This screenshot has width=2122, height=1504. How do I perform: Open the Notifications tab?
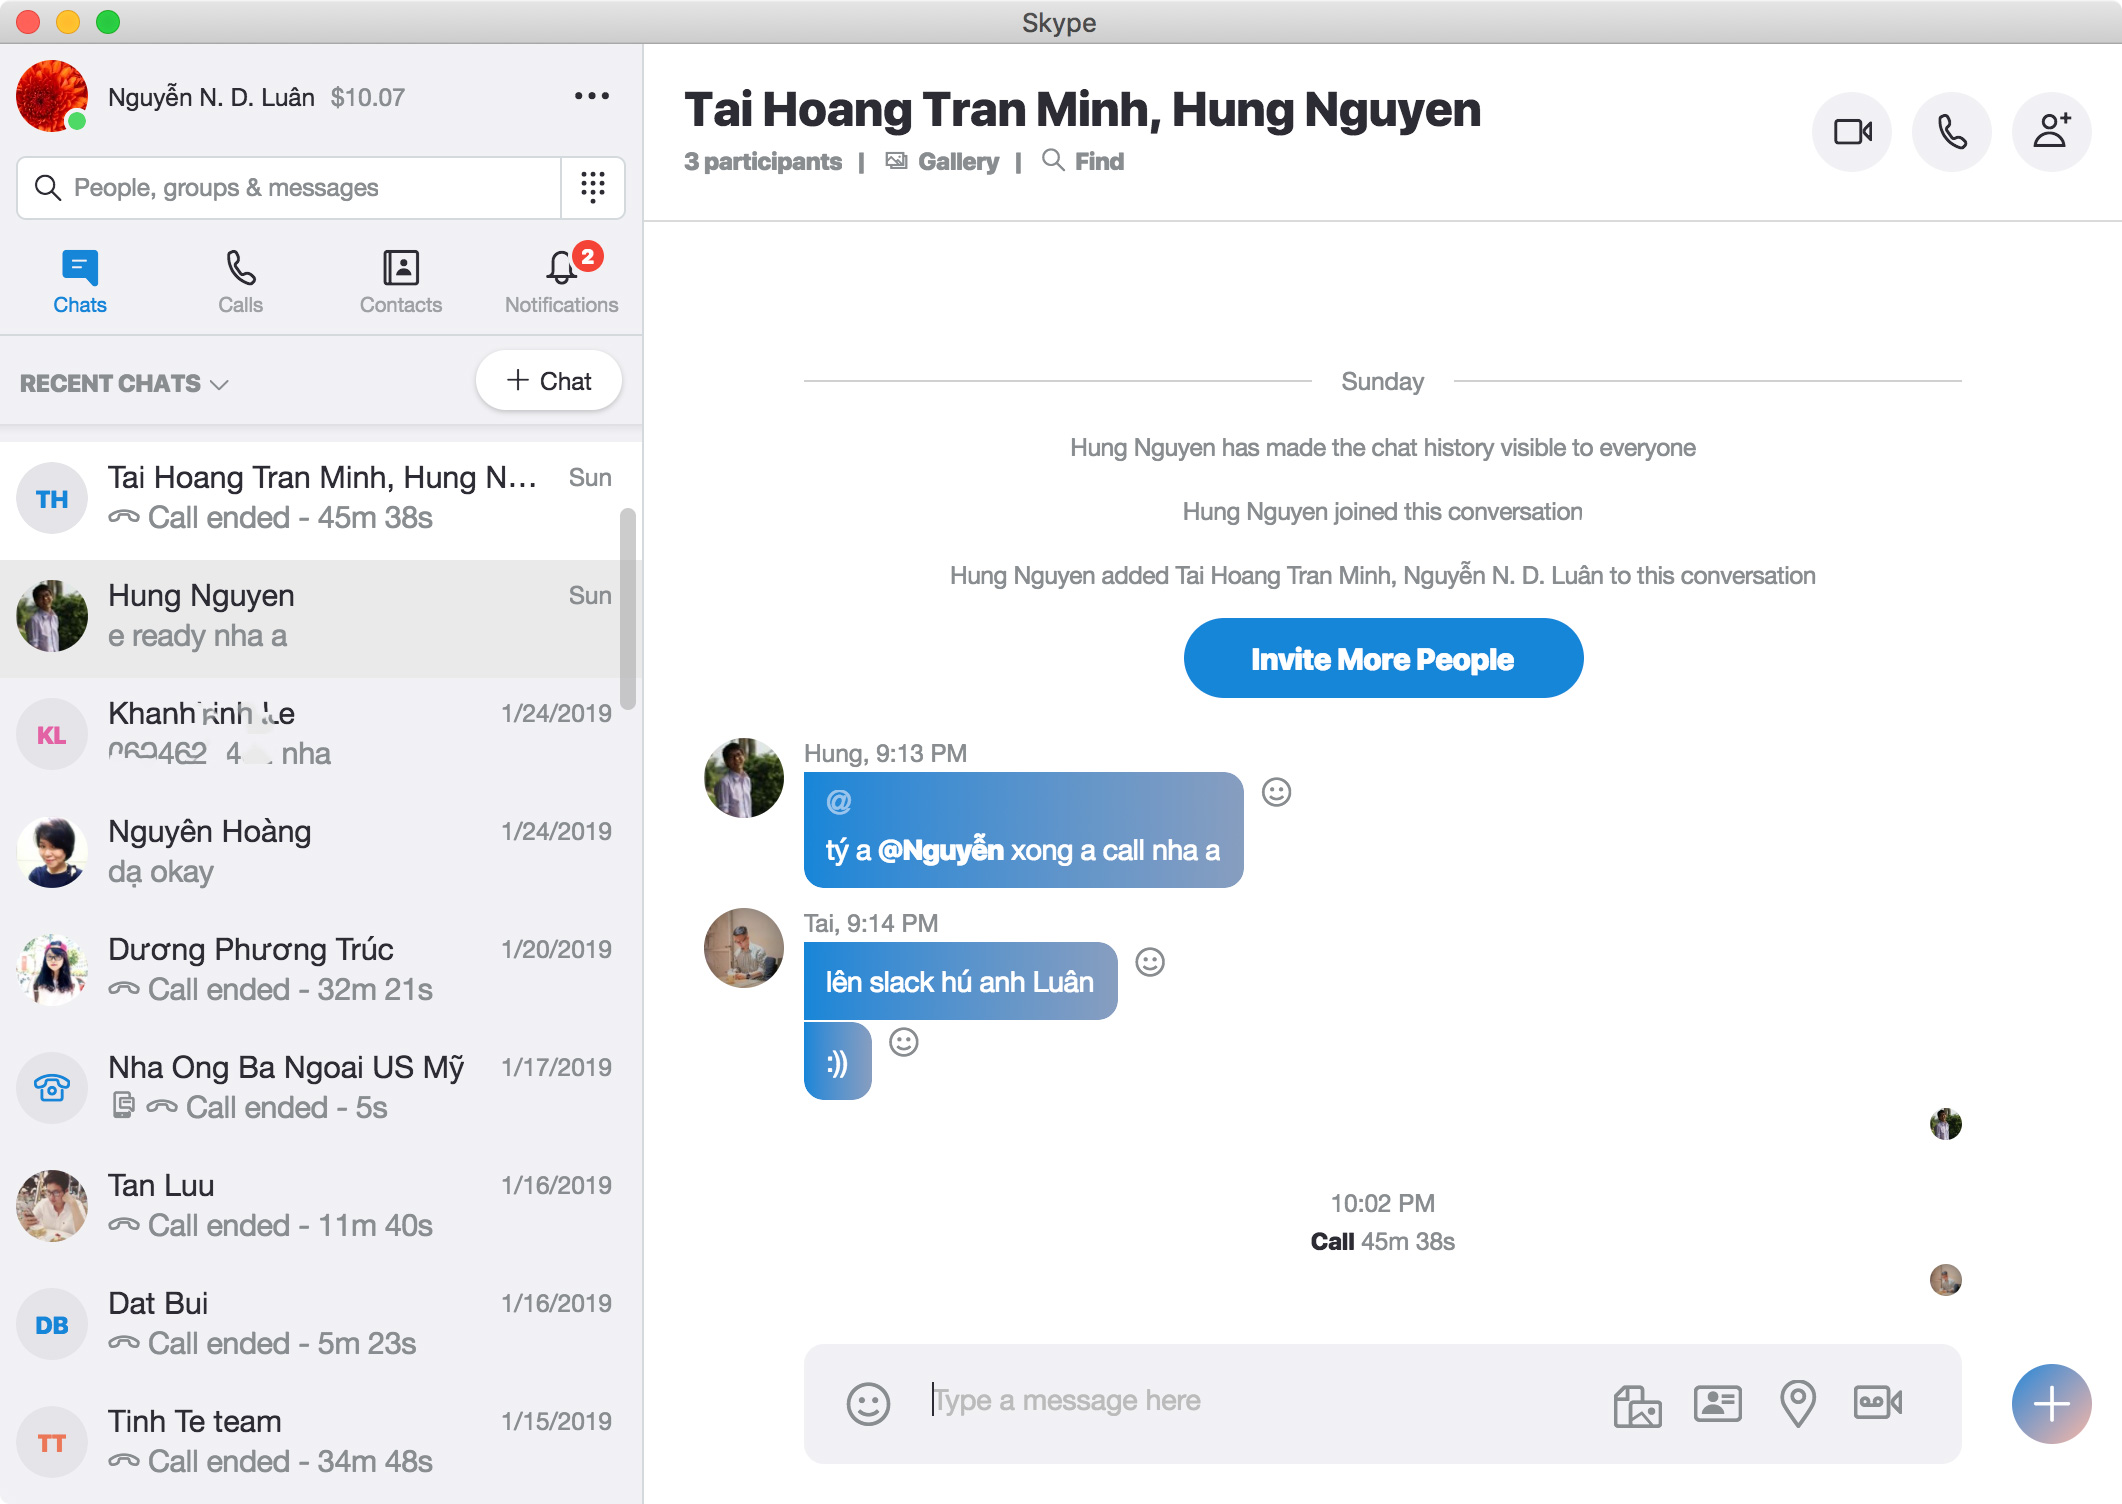[x=559, y=280]
